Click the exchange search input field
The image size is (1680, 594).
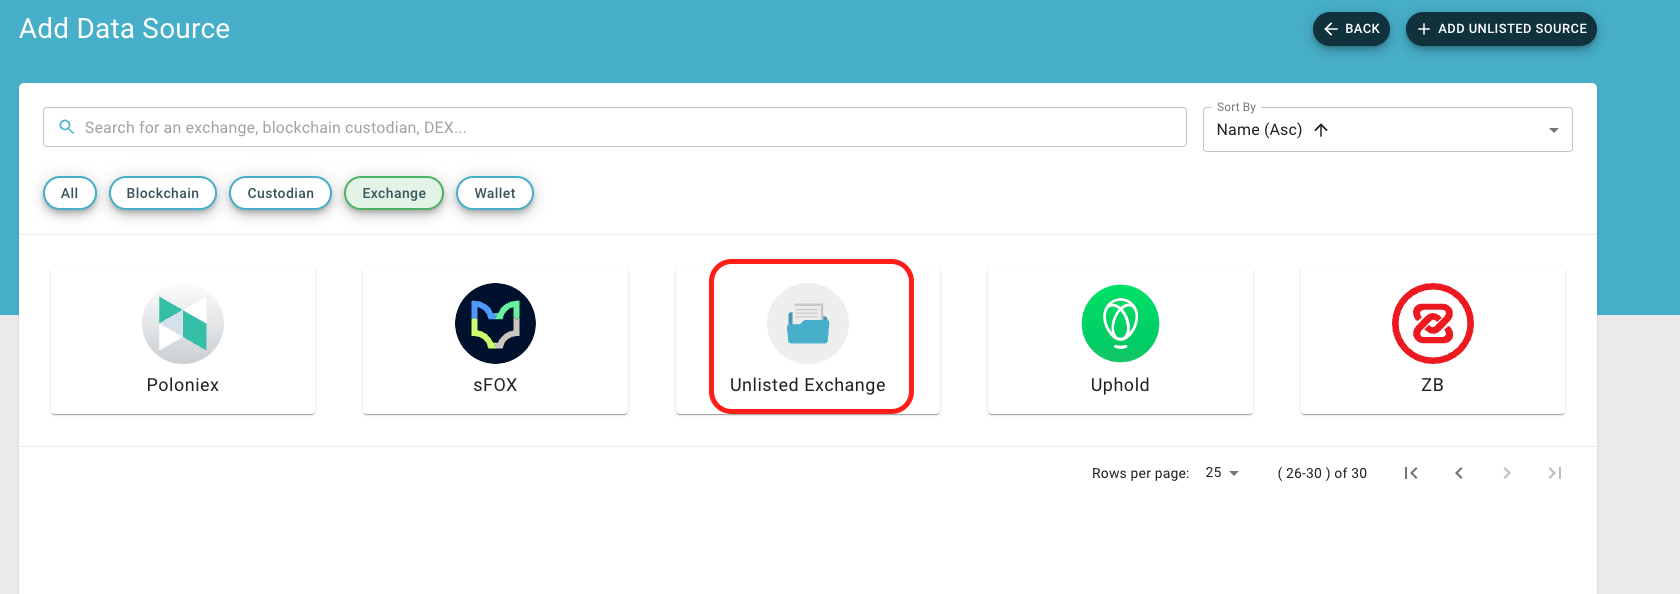[615, 127]
